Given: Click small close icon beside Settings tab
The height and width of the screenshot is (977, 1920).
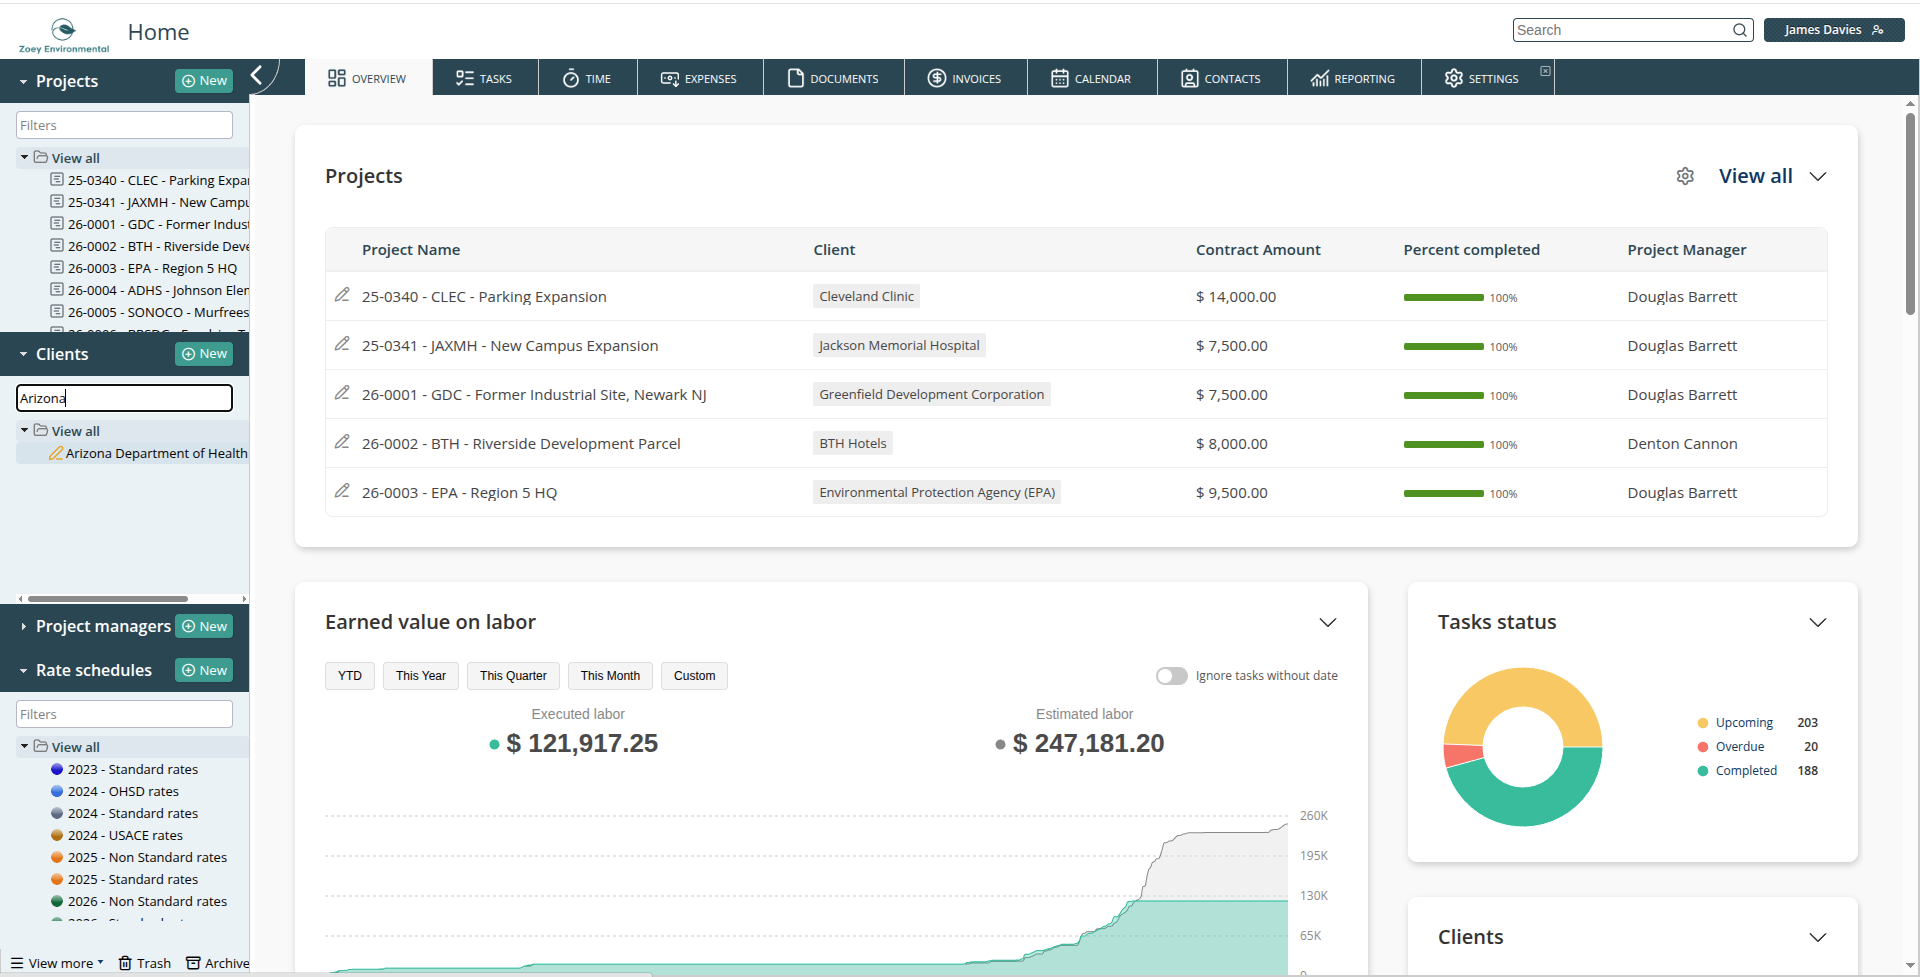Looking at the screenshot, I should 1545,71.
